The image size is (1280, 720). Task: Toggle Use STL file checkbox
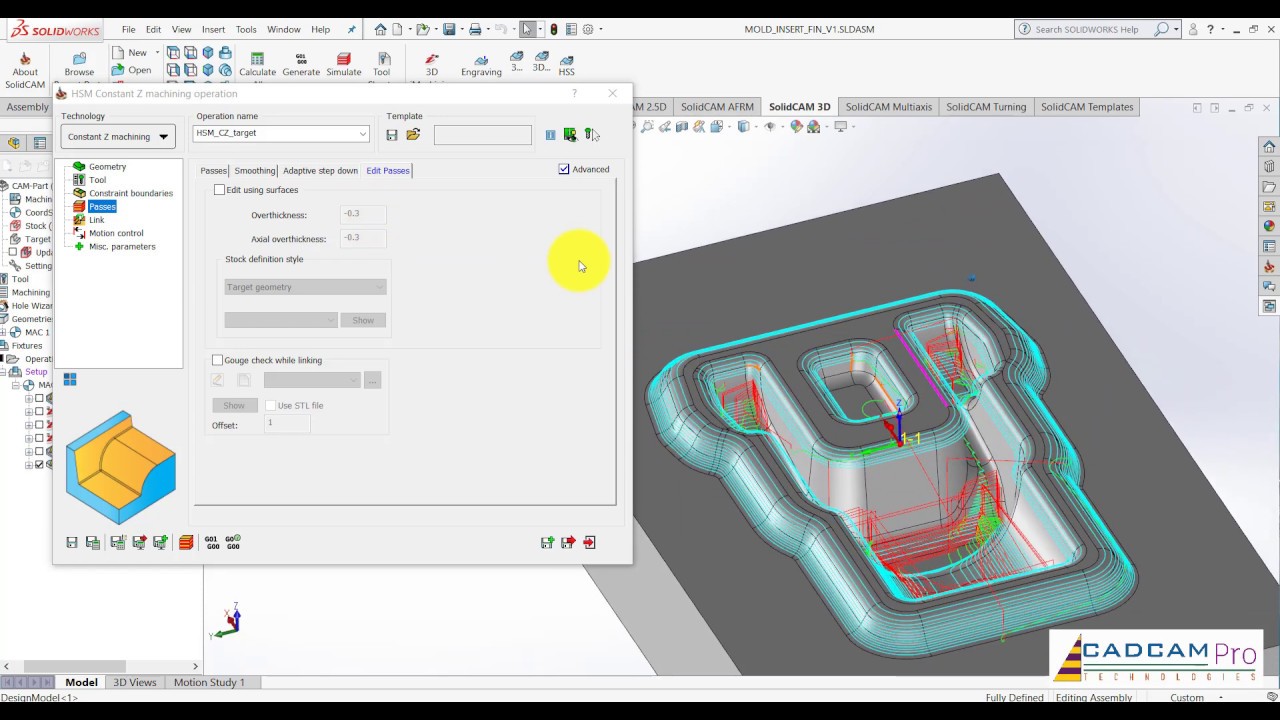coord(270,405)
